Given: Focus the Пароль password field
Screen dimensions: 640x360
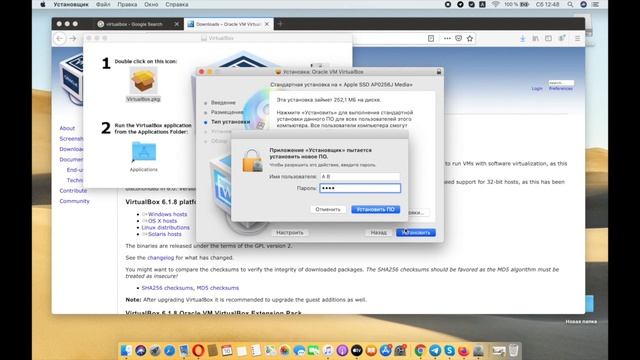Looking at the screenshot, I should (360, 188).
